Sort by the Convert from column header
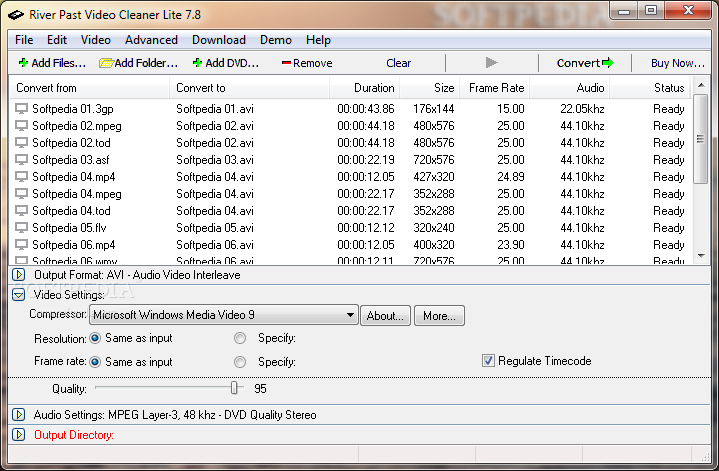The height and width of the screenshot is (471, 719). (89, 88)
